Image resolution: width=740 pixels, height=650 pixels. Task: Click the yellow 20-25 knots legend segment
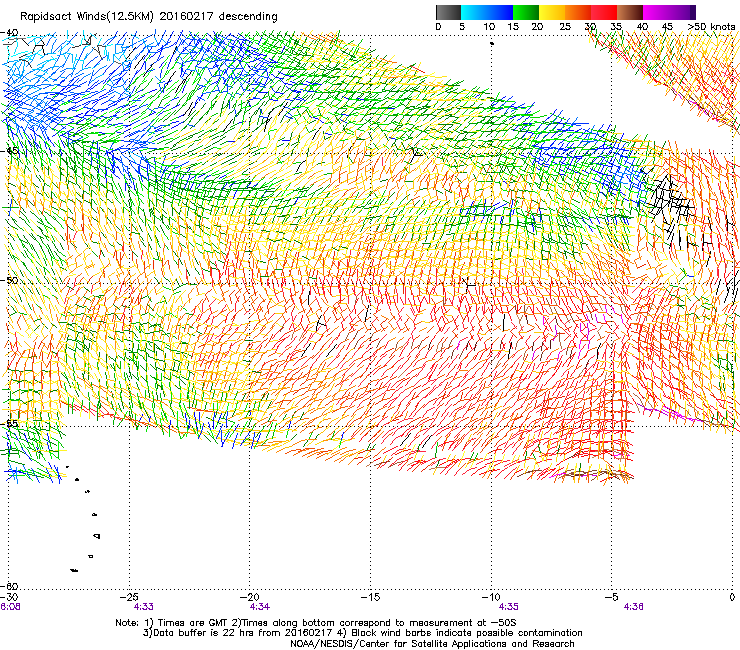tap(552, 12)
